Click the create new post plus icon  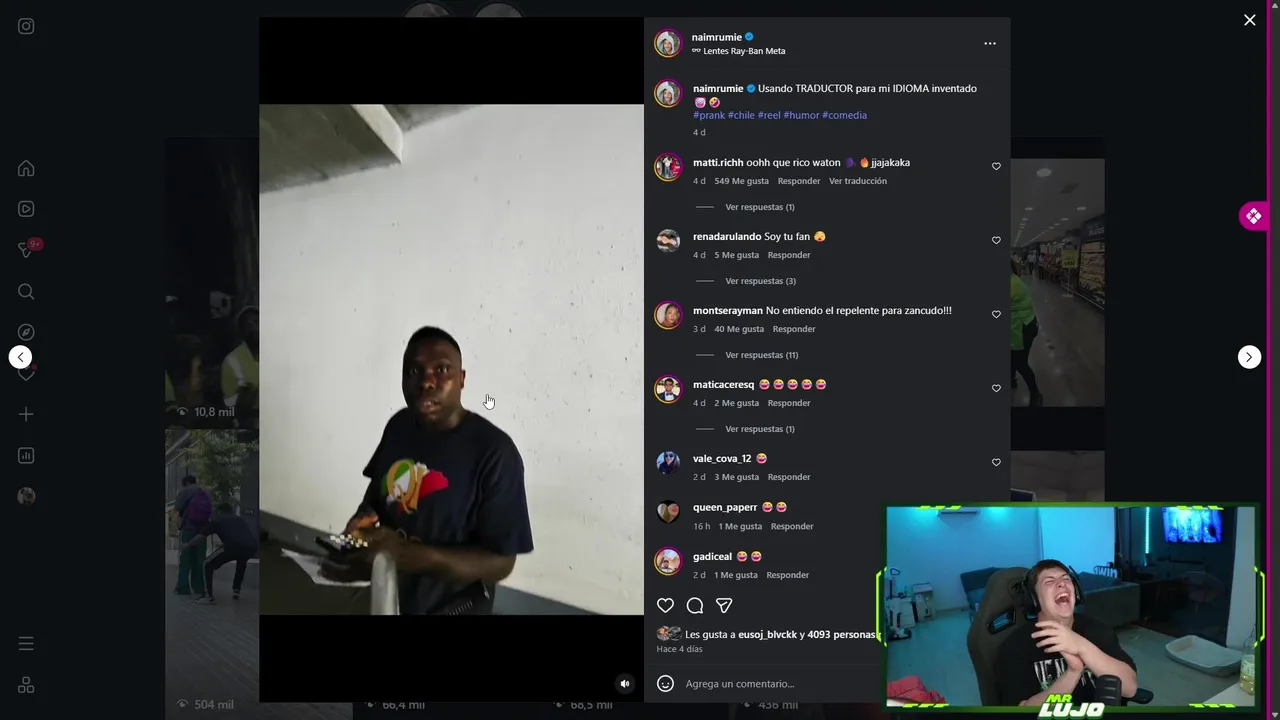(x=26, y=414)
